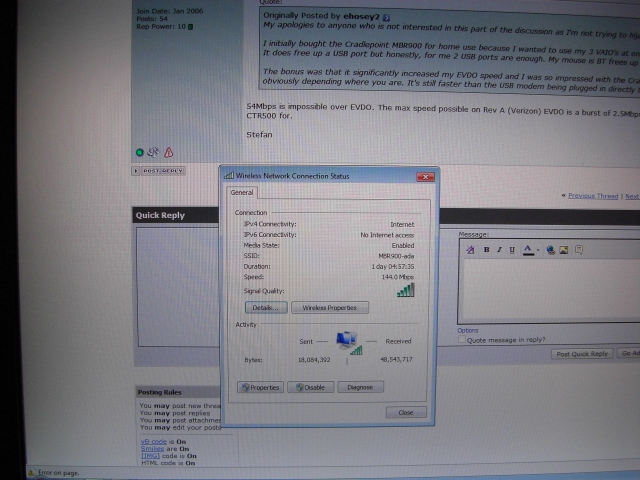Click the Duration value 1 day 04:57:35
640x480 pixels.
click(x=393, y=267)
